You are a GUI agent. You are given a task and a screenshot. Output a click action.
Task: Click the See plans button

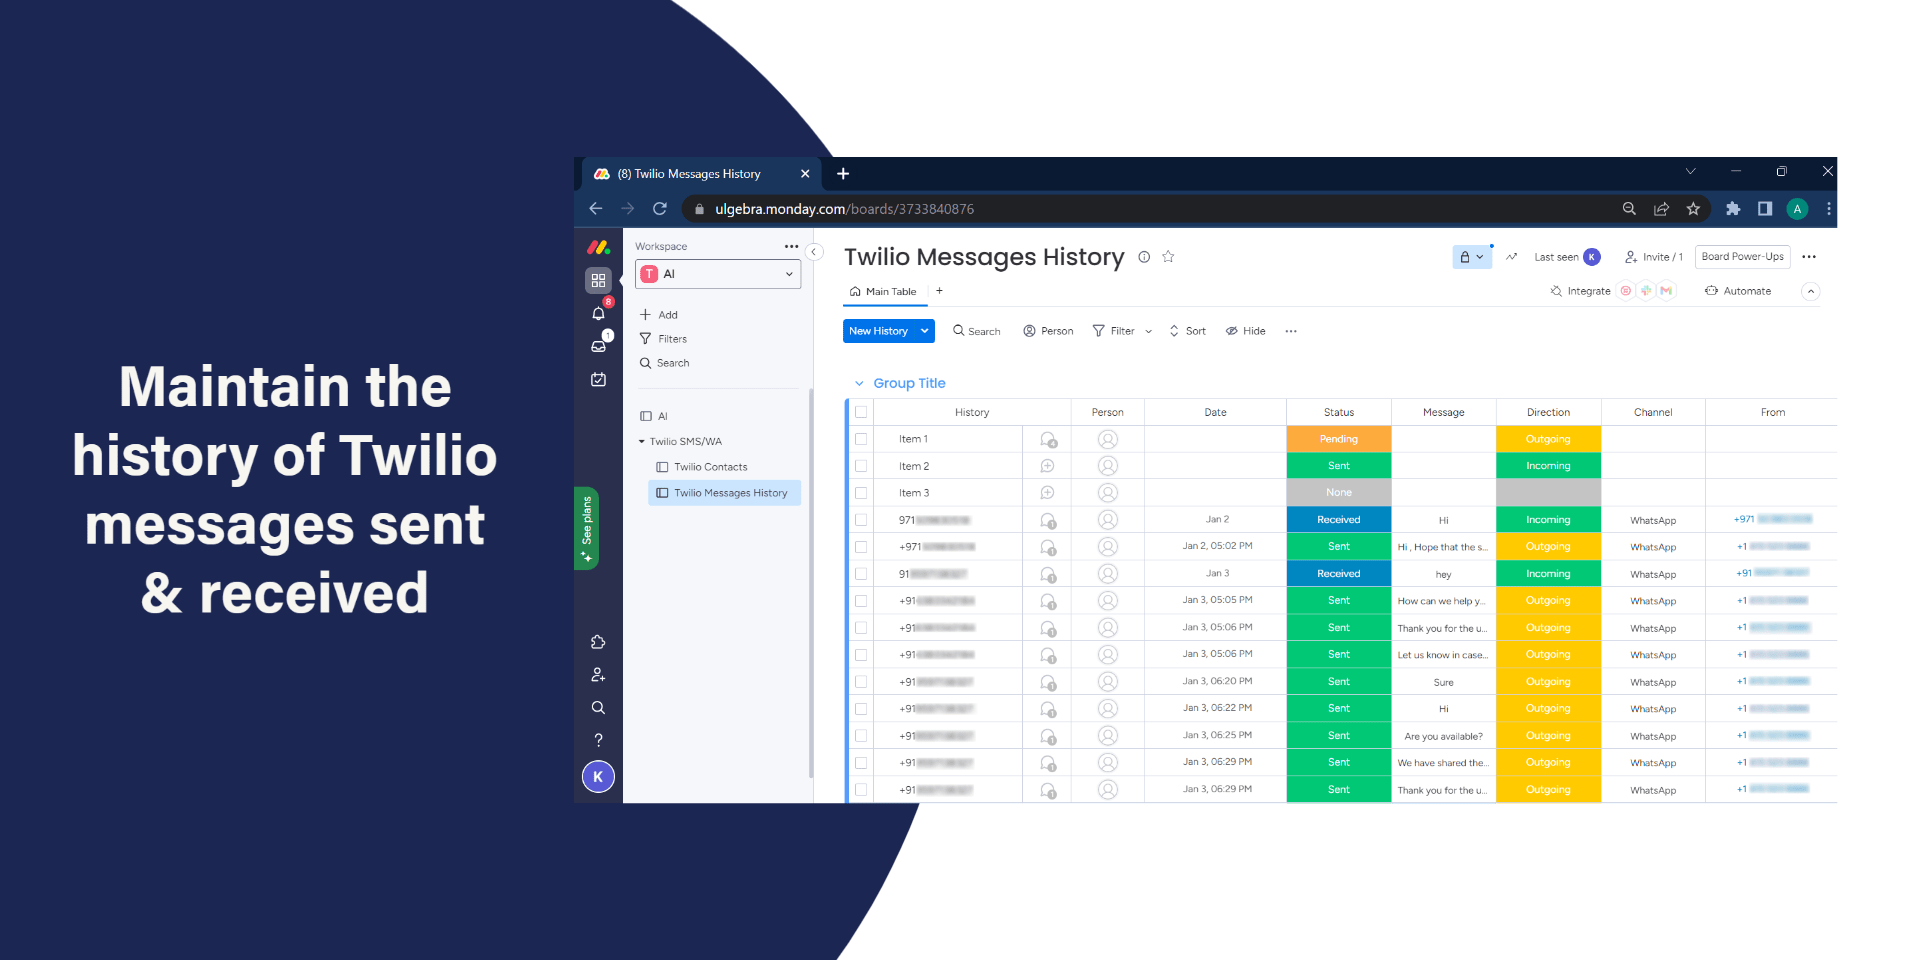[586, 528]
